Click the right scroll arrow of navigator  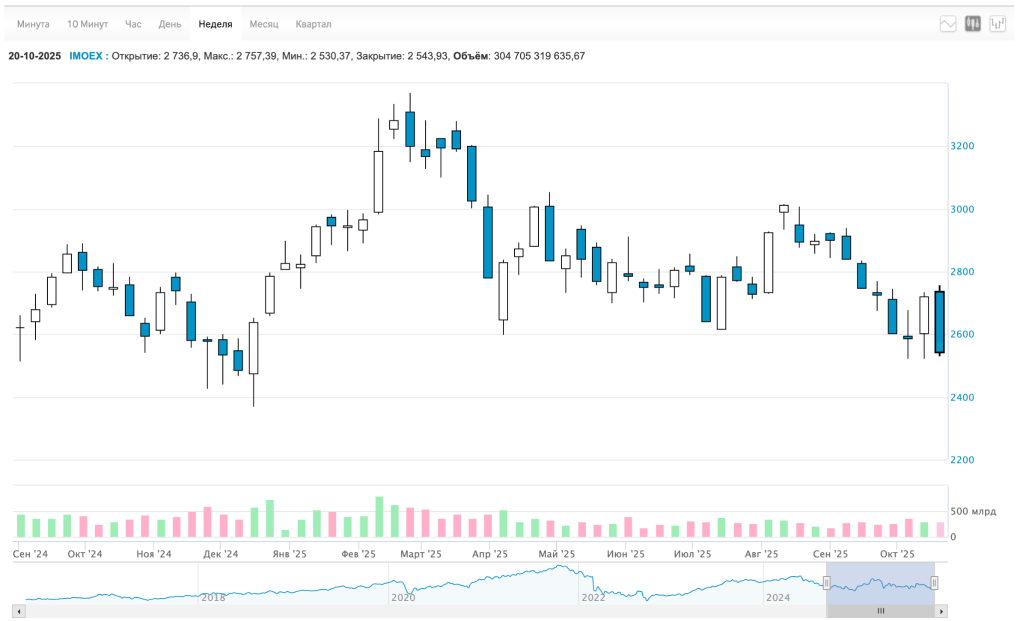(941, 611)
